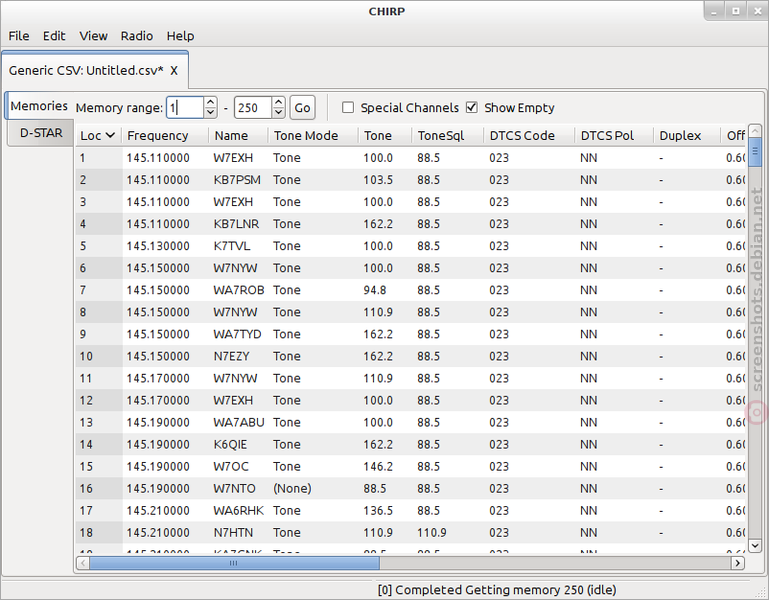Sort by the Name column header

(238, 136)
